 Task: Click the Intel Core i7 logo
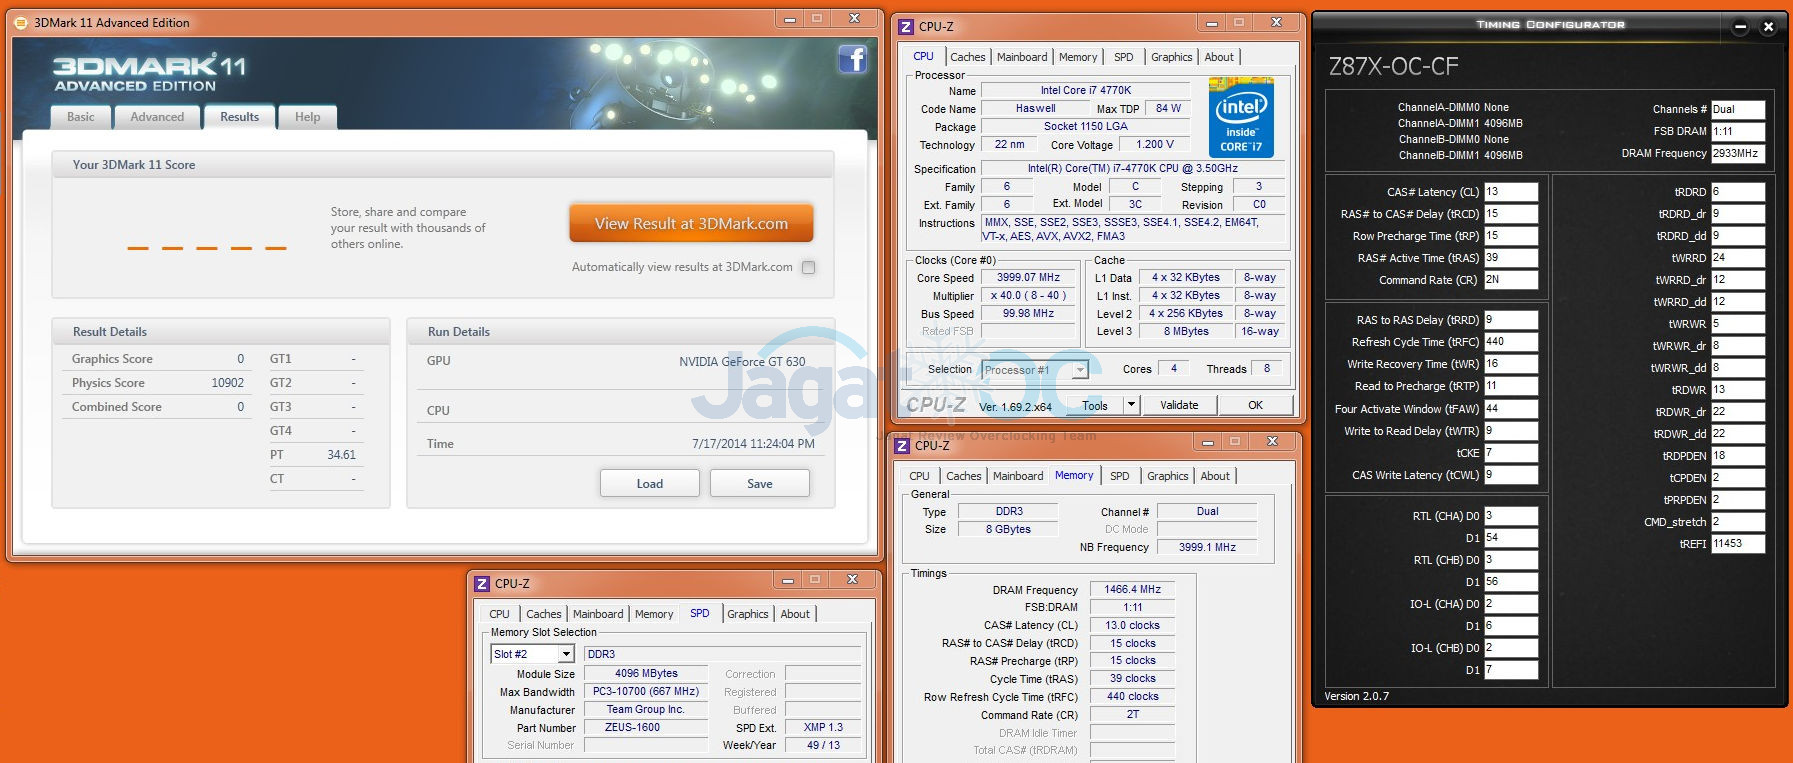1241,118
